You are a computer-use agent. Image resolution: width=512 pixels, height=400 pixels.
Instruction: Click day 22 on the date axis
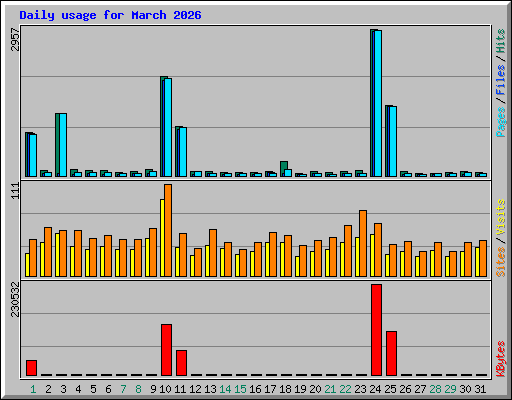345,389
